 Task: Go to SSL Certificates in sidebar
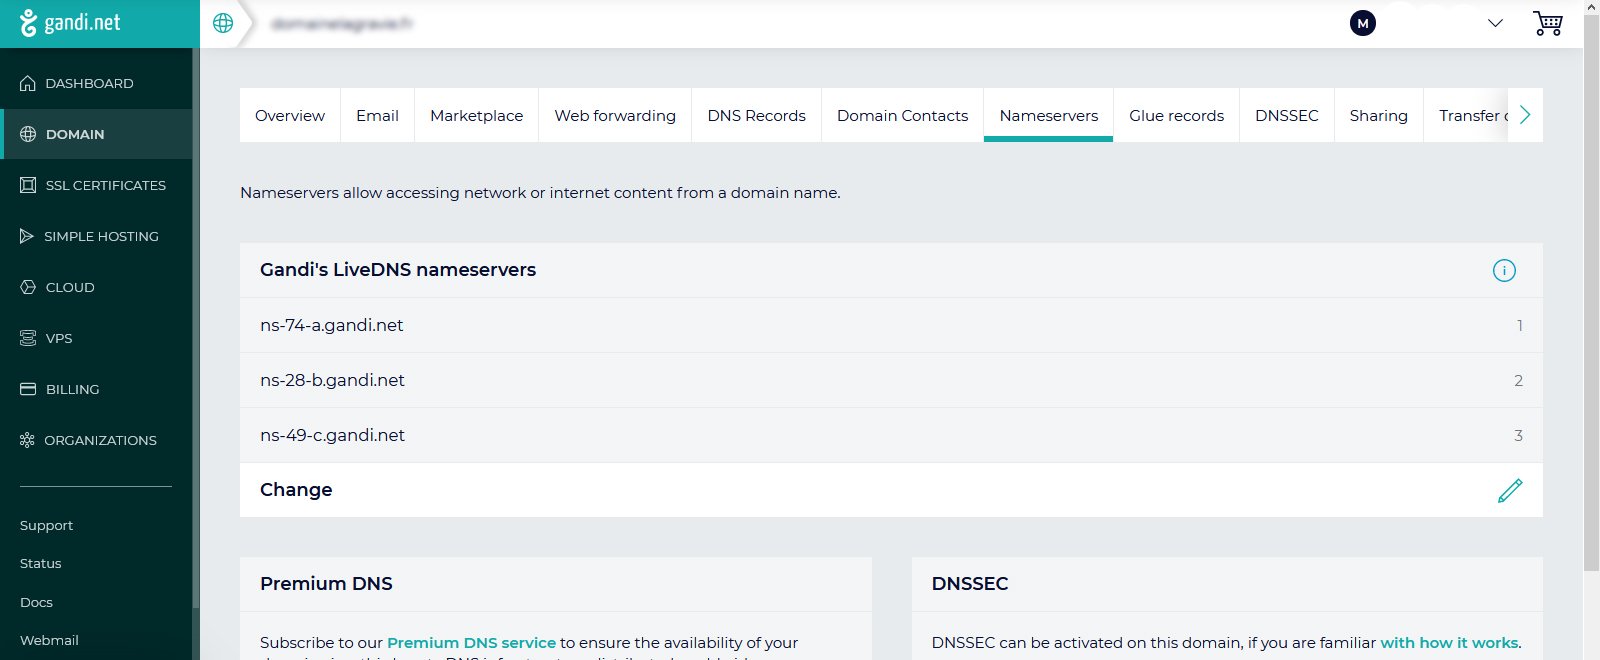click(105, 185)
